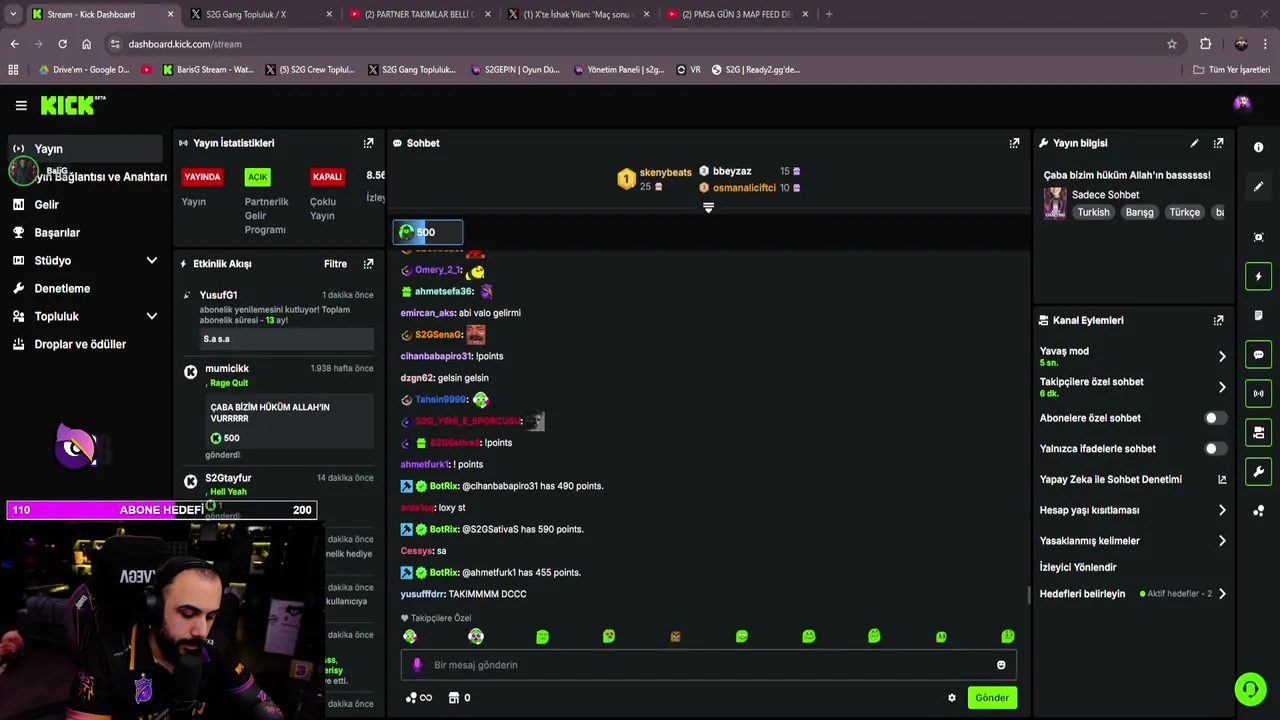Image resolution: width=1280 pixels, height=720 pixels.
Task: Open the emoji picker in message box
Action: (x=1001, y=665)
